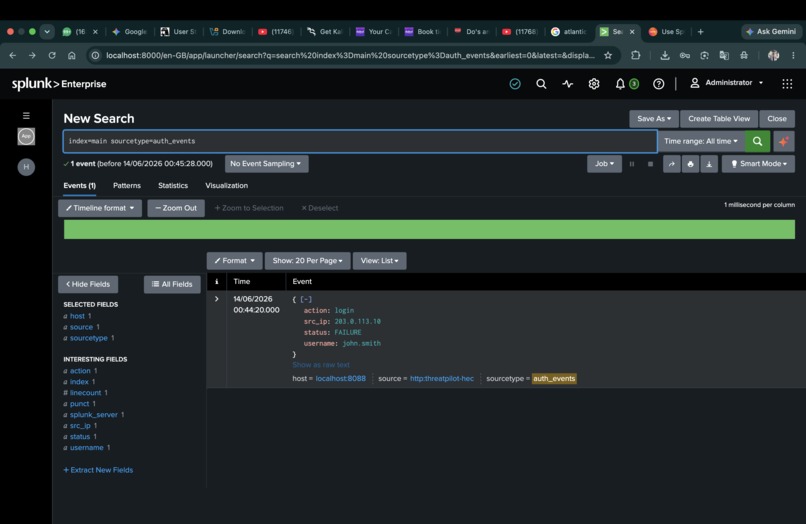
Task: Click source value http:threatpilot-hec
Action: pos(442,378)
